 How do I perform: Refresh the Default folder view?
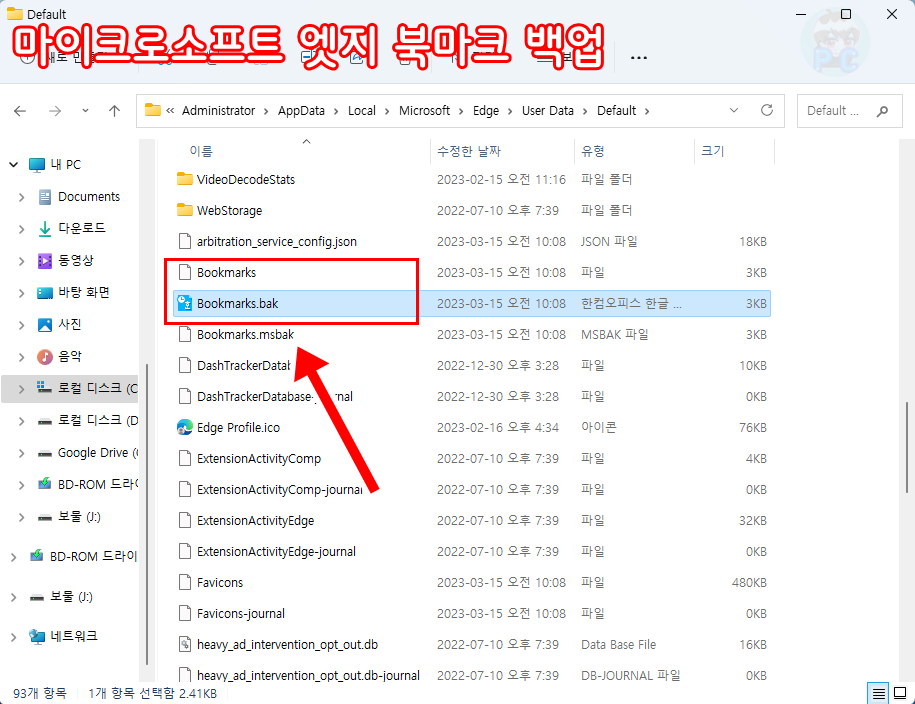pyautogui.click(x=767, y=110)
